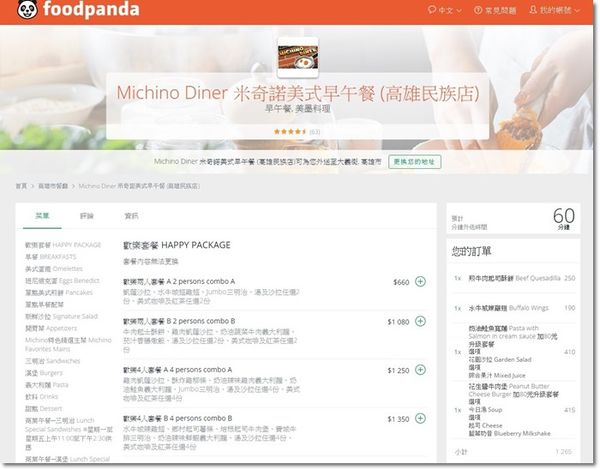The width and height of the screenshot is (600, 470).
Task: Add the $1 350 4 persons combo B
Action: tap(419, 418)
